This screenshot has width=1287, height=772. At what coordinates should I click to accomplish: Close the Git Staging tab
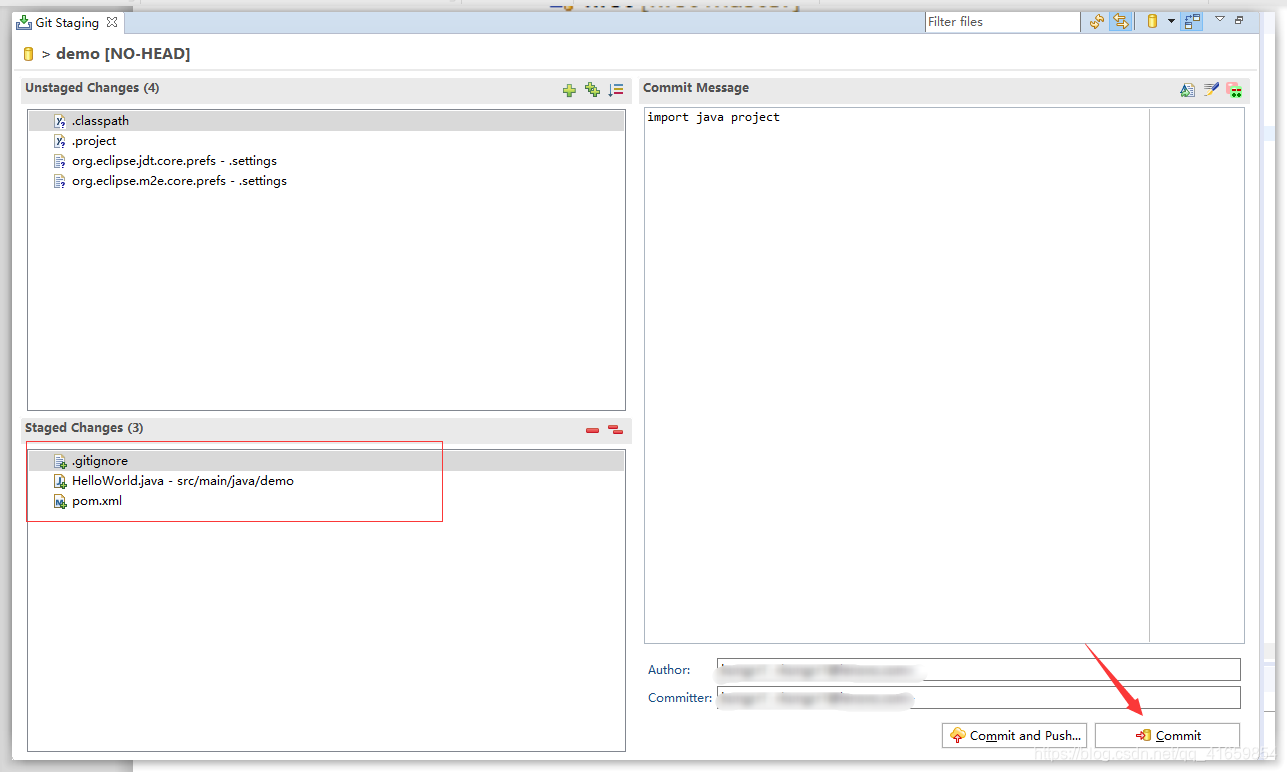coord(112,22)
